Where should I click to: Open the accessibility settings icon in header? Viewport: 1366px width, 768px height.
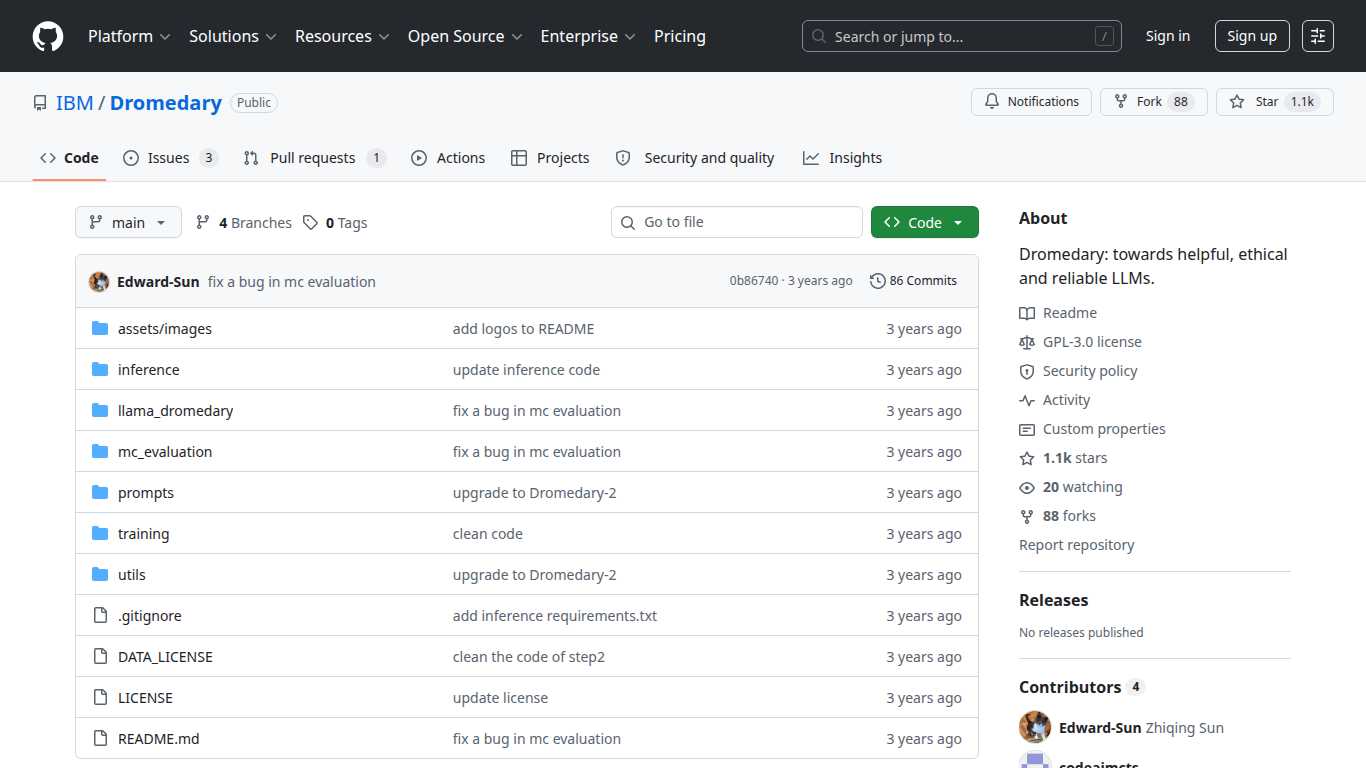pyautogui.click(x=1318, y=36)
